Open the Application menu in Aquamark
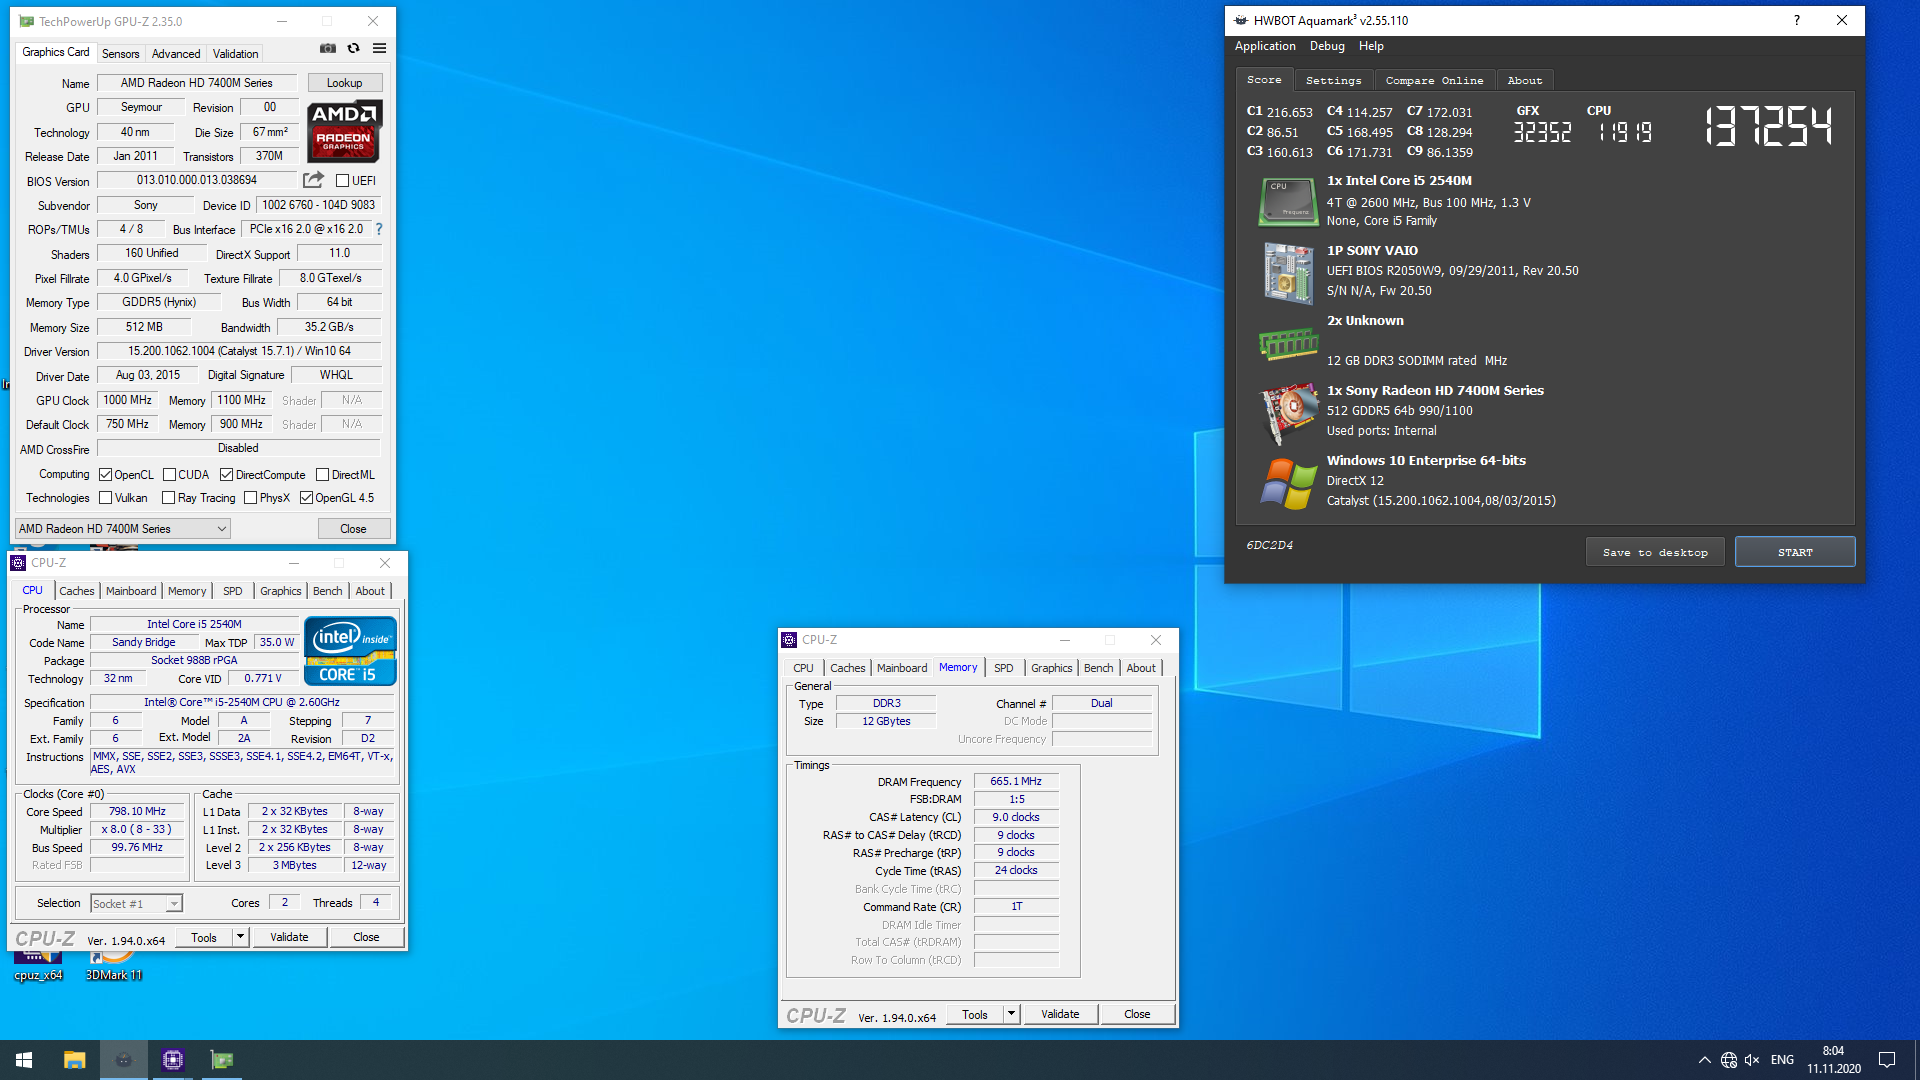 [x=1265, y=46]
